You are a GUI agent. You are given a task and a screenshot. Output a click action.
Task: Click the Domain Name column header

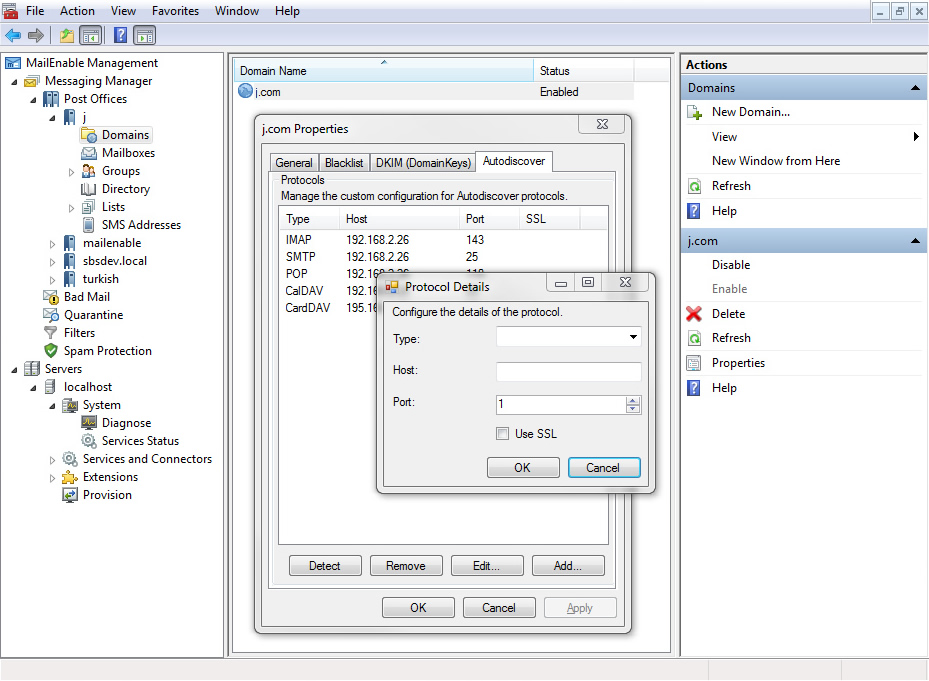(384, 71)
